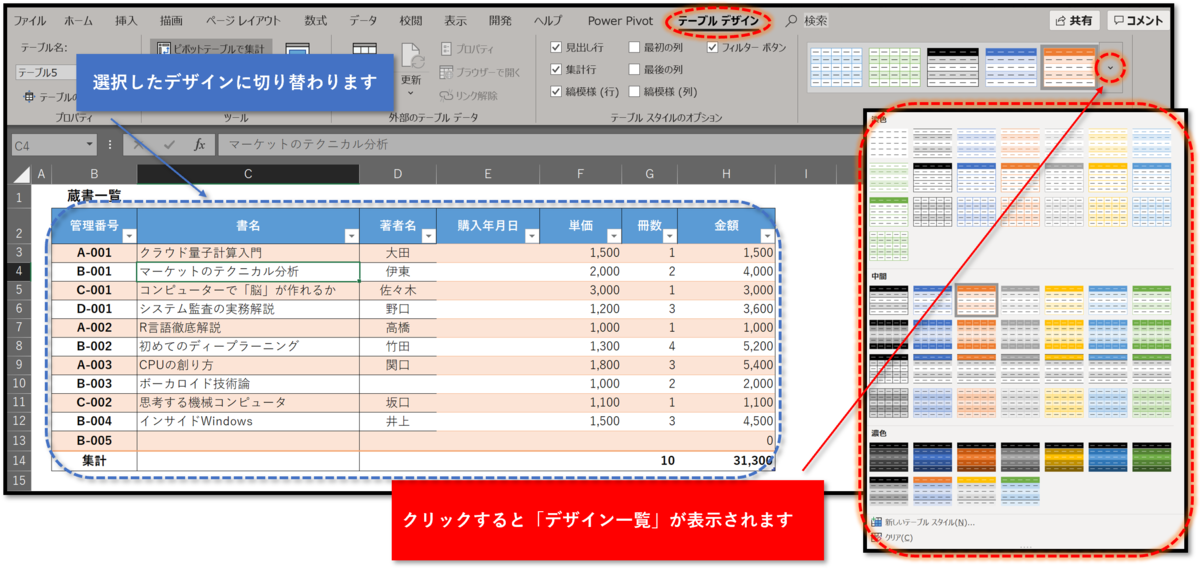The height and width of the screenshot is (568, 1200).
Task: Expand the table styles gallery more button
Action: coord(1110,67)
